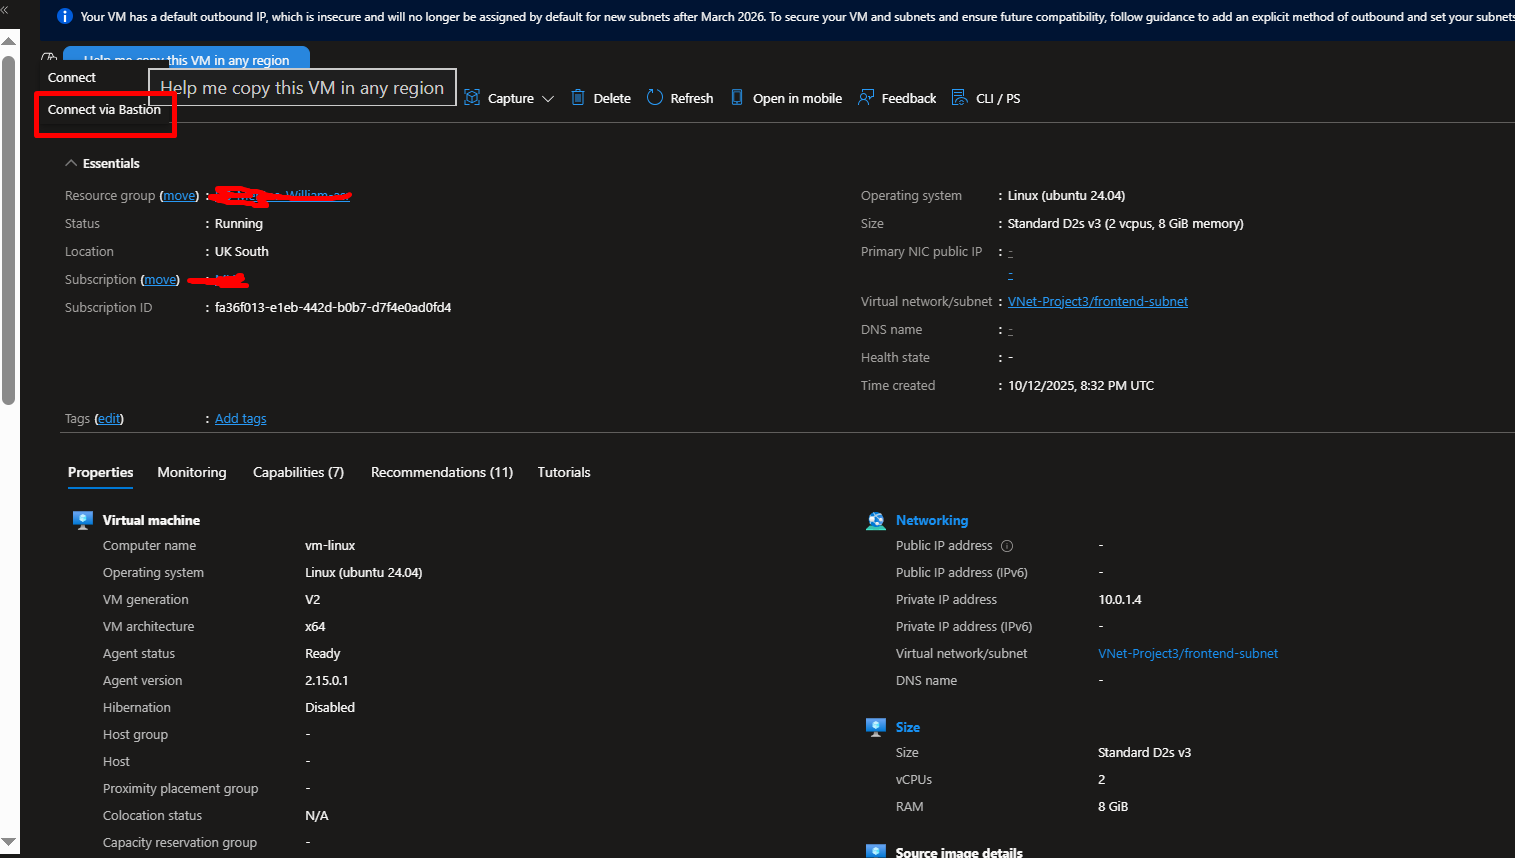Click the Feedback person icon
Screen dimensions: 1515x858
[x=866, y=98]
